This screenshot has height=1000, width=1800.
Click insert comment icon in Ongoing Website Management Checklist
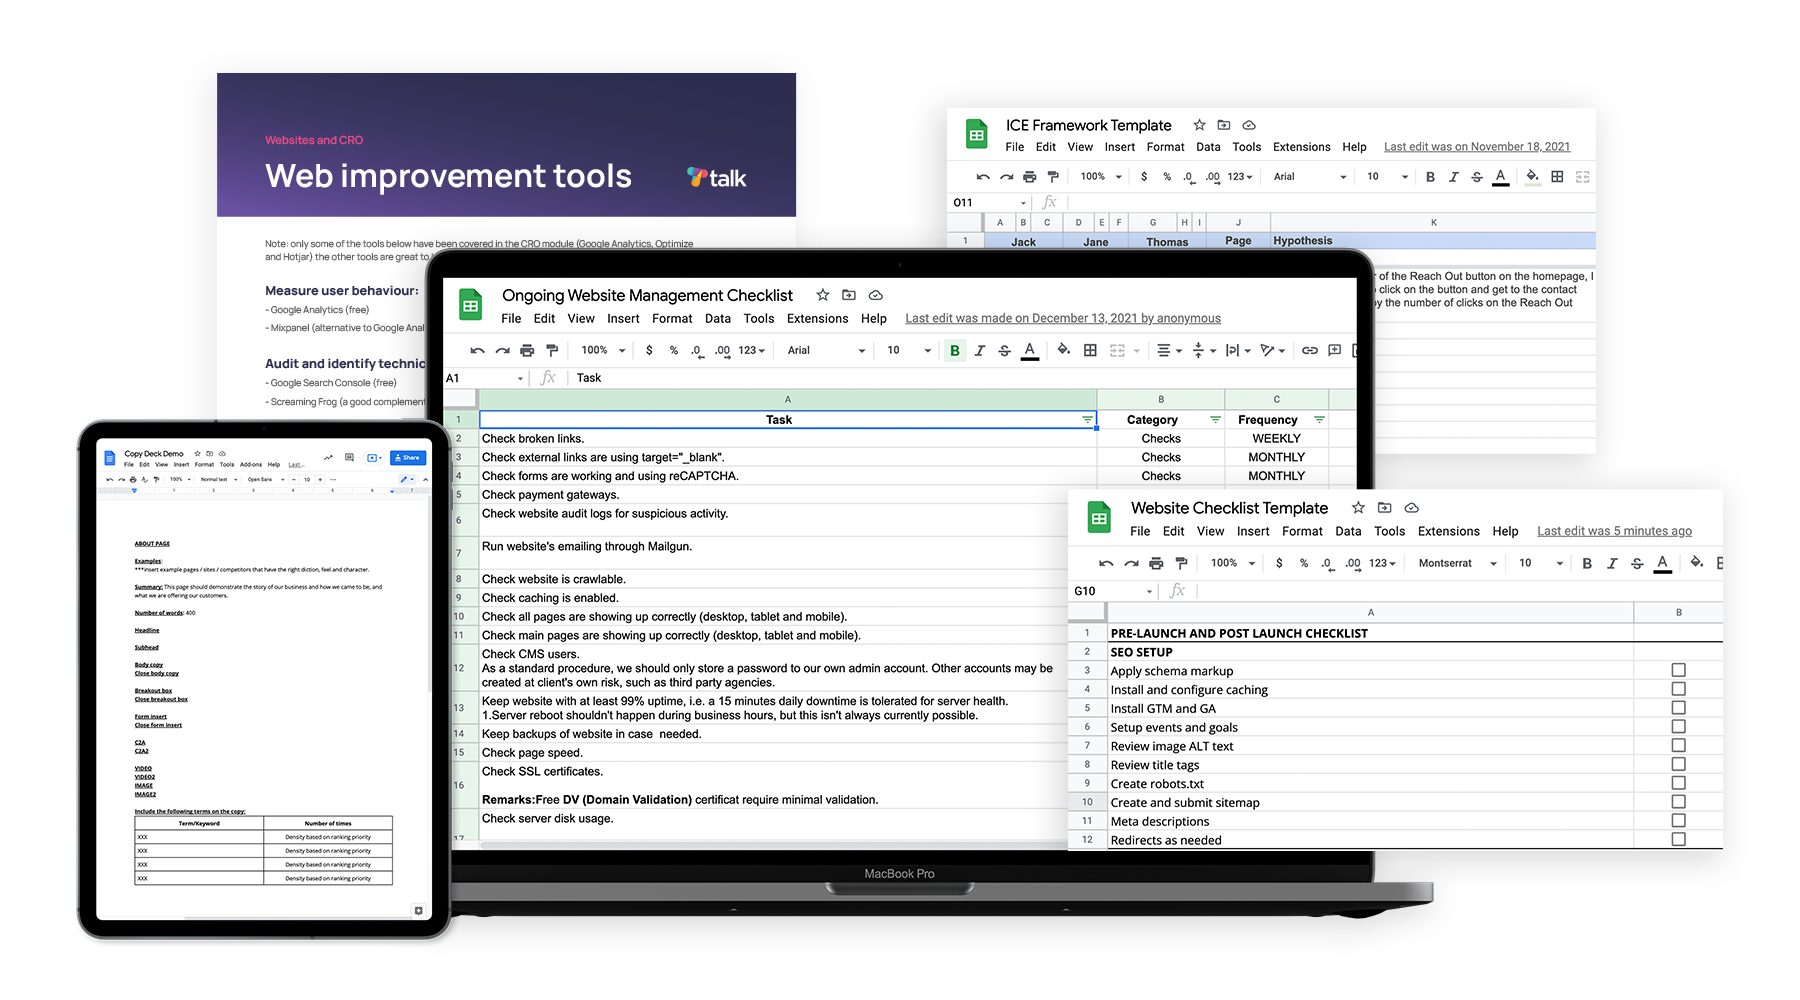(1335, 351)
